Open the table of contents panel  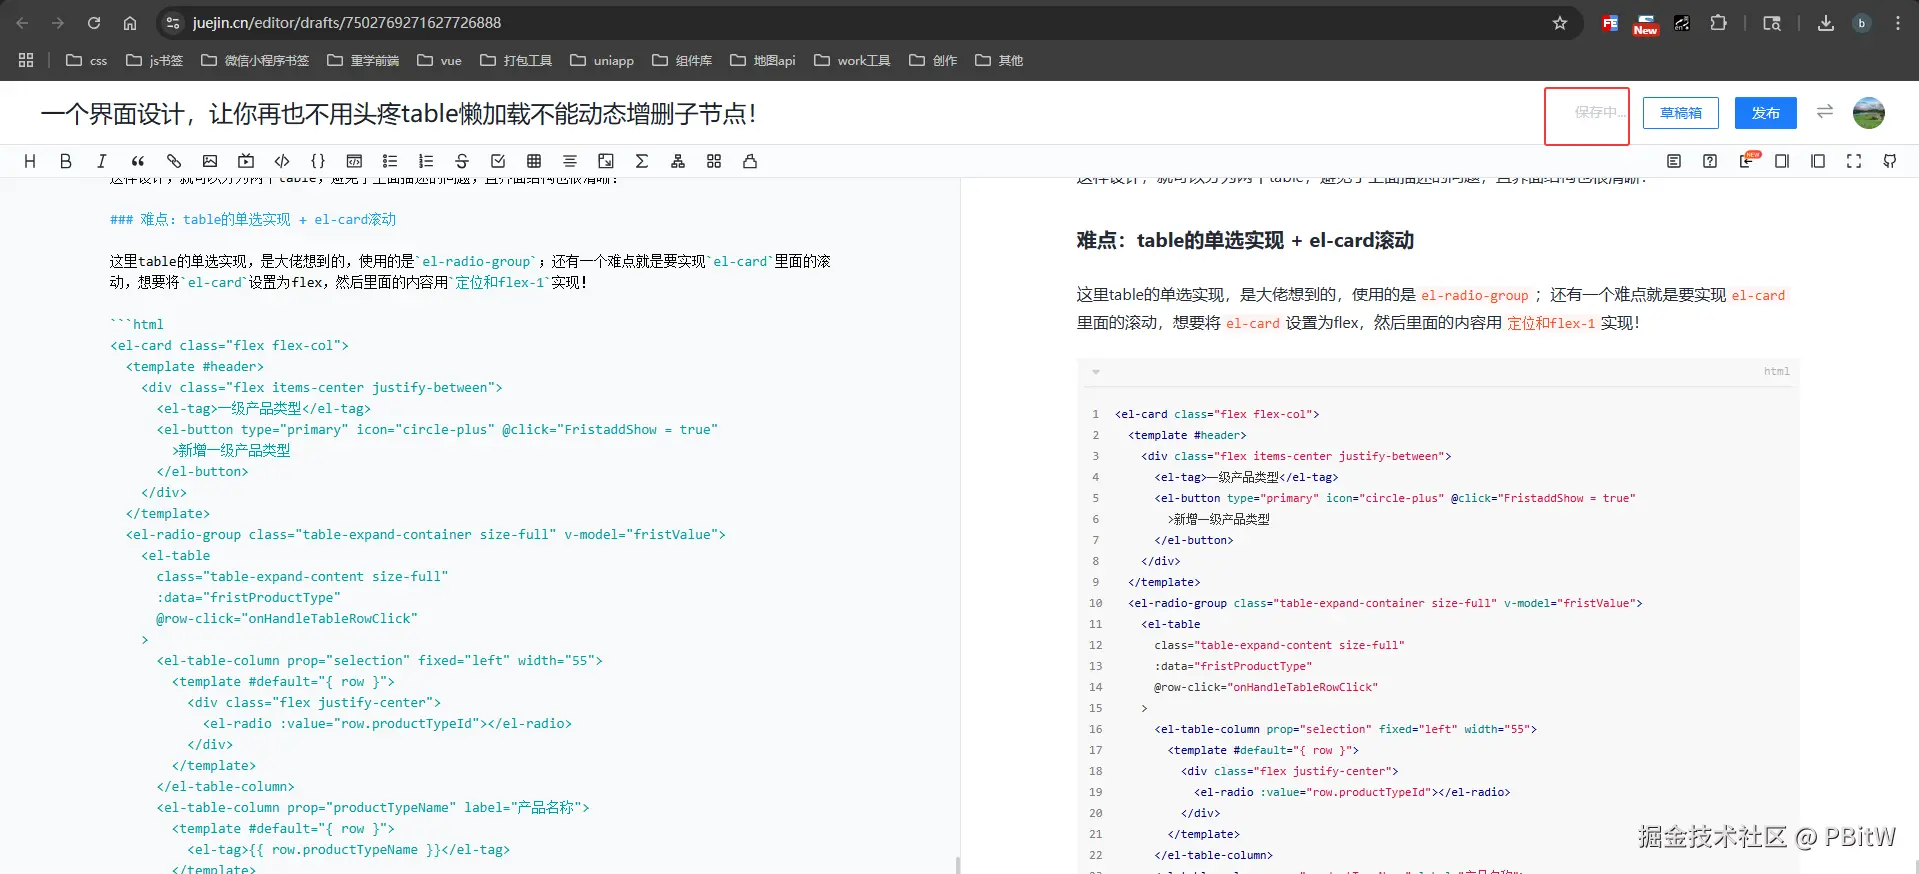tap(1674, 161)
